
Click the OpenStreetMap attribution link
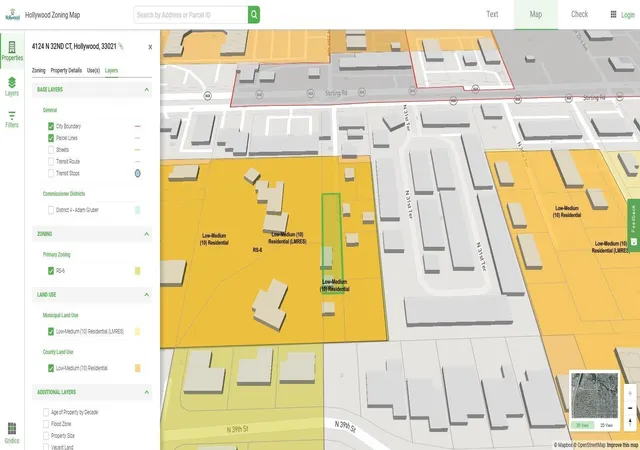pyautogui.click(x=589, y=445)
